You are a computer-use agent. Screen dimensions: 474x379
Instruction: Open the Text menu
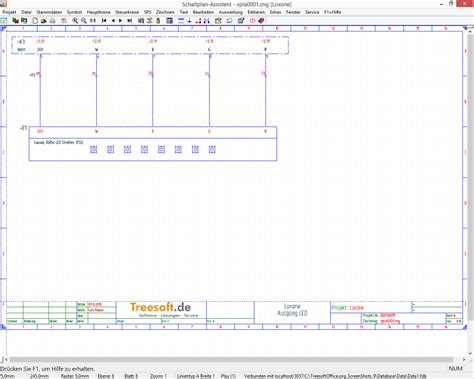[x=184, y=12]
